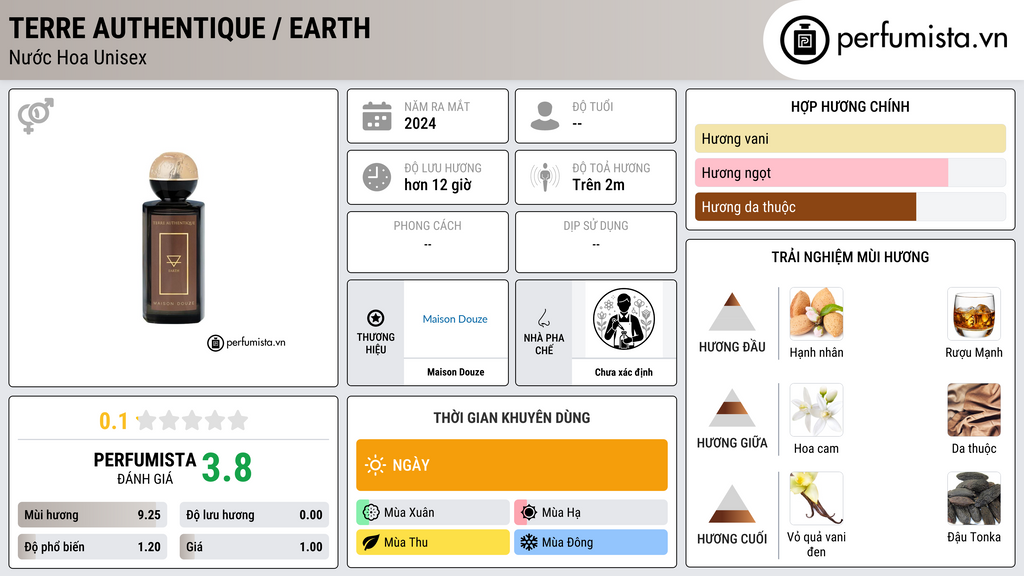Click the Độ lưu hương 0.00 score bar
The width and height of the screenshot is (1024, 576).
(x=254, y=515)
